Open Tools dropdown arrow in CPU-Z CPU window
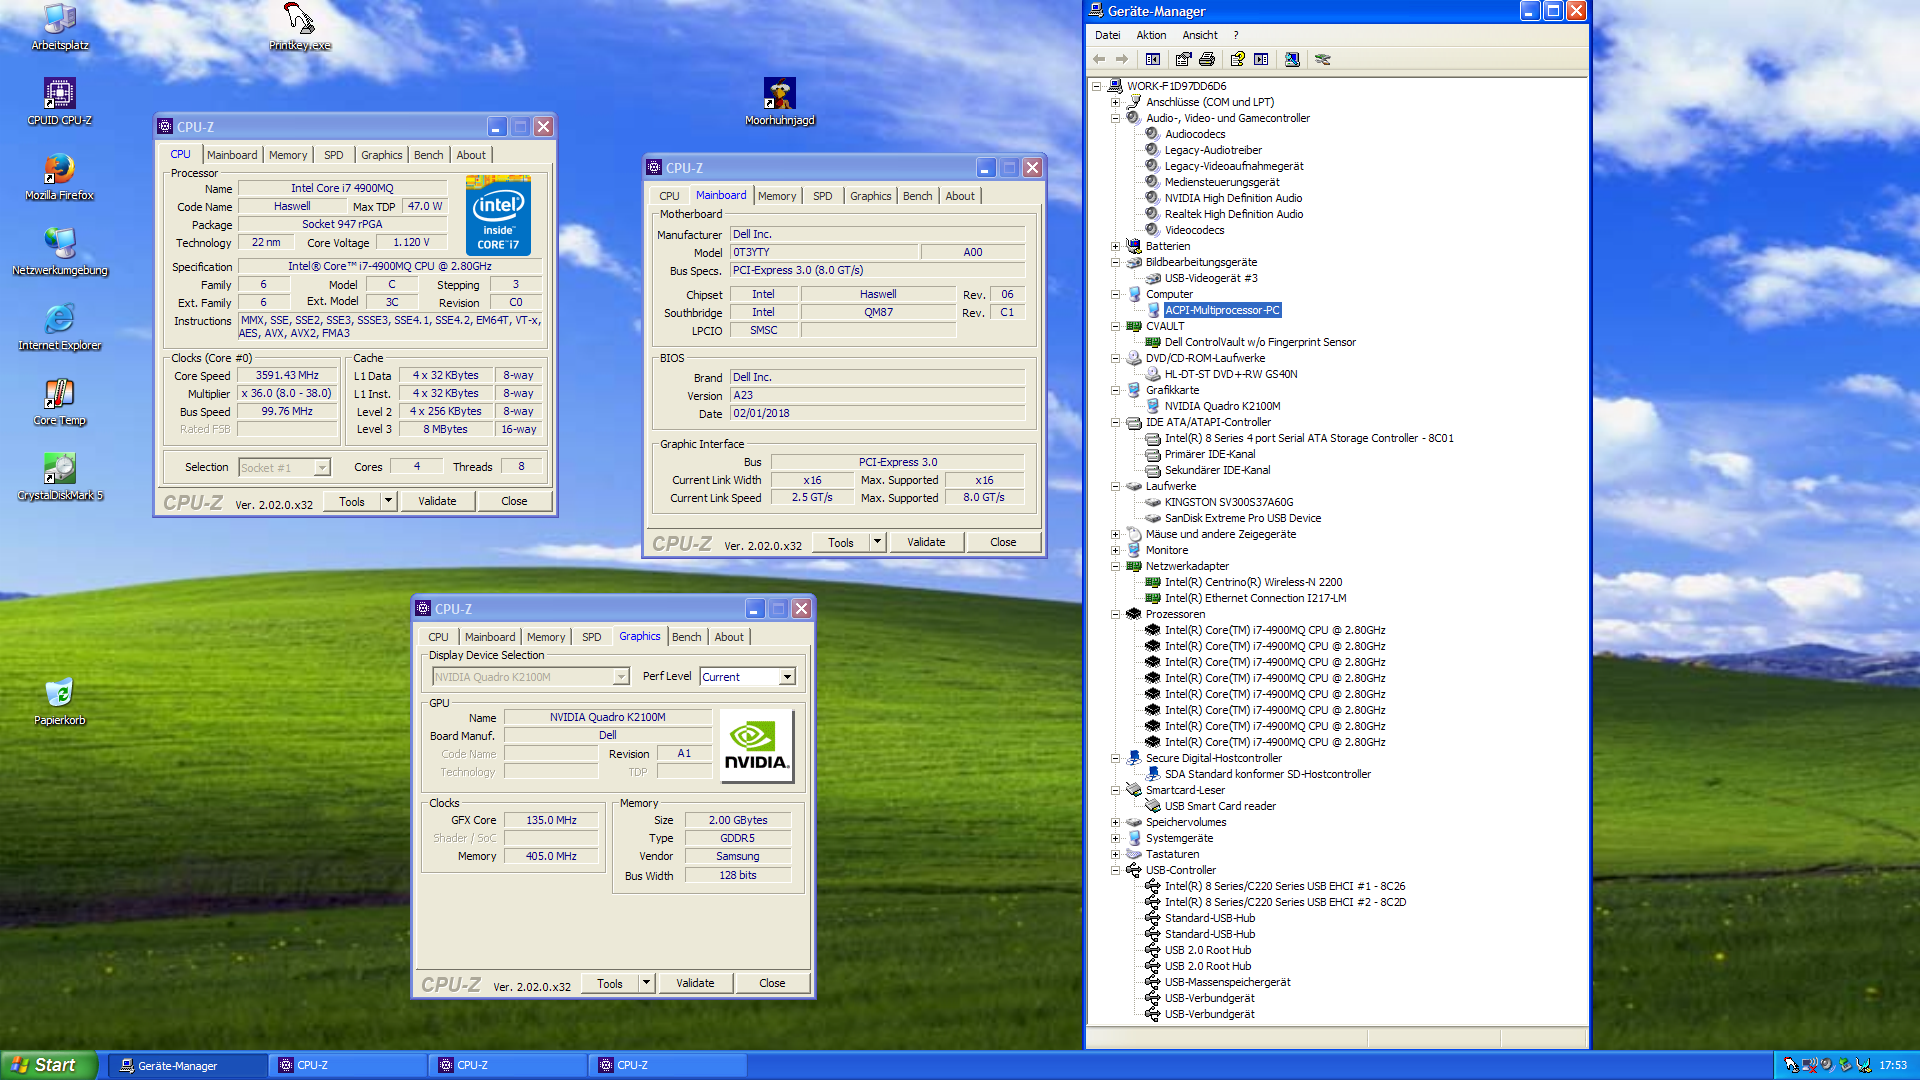This screenshot has height=1080, width=1920. 388,501
